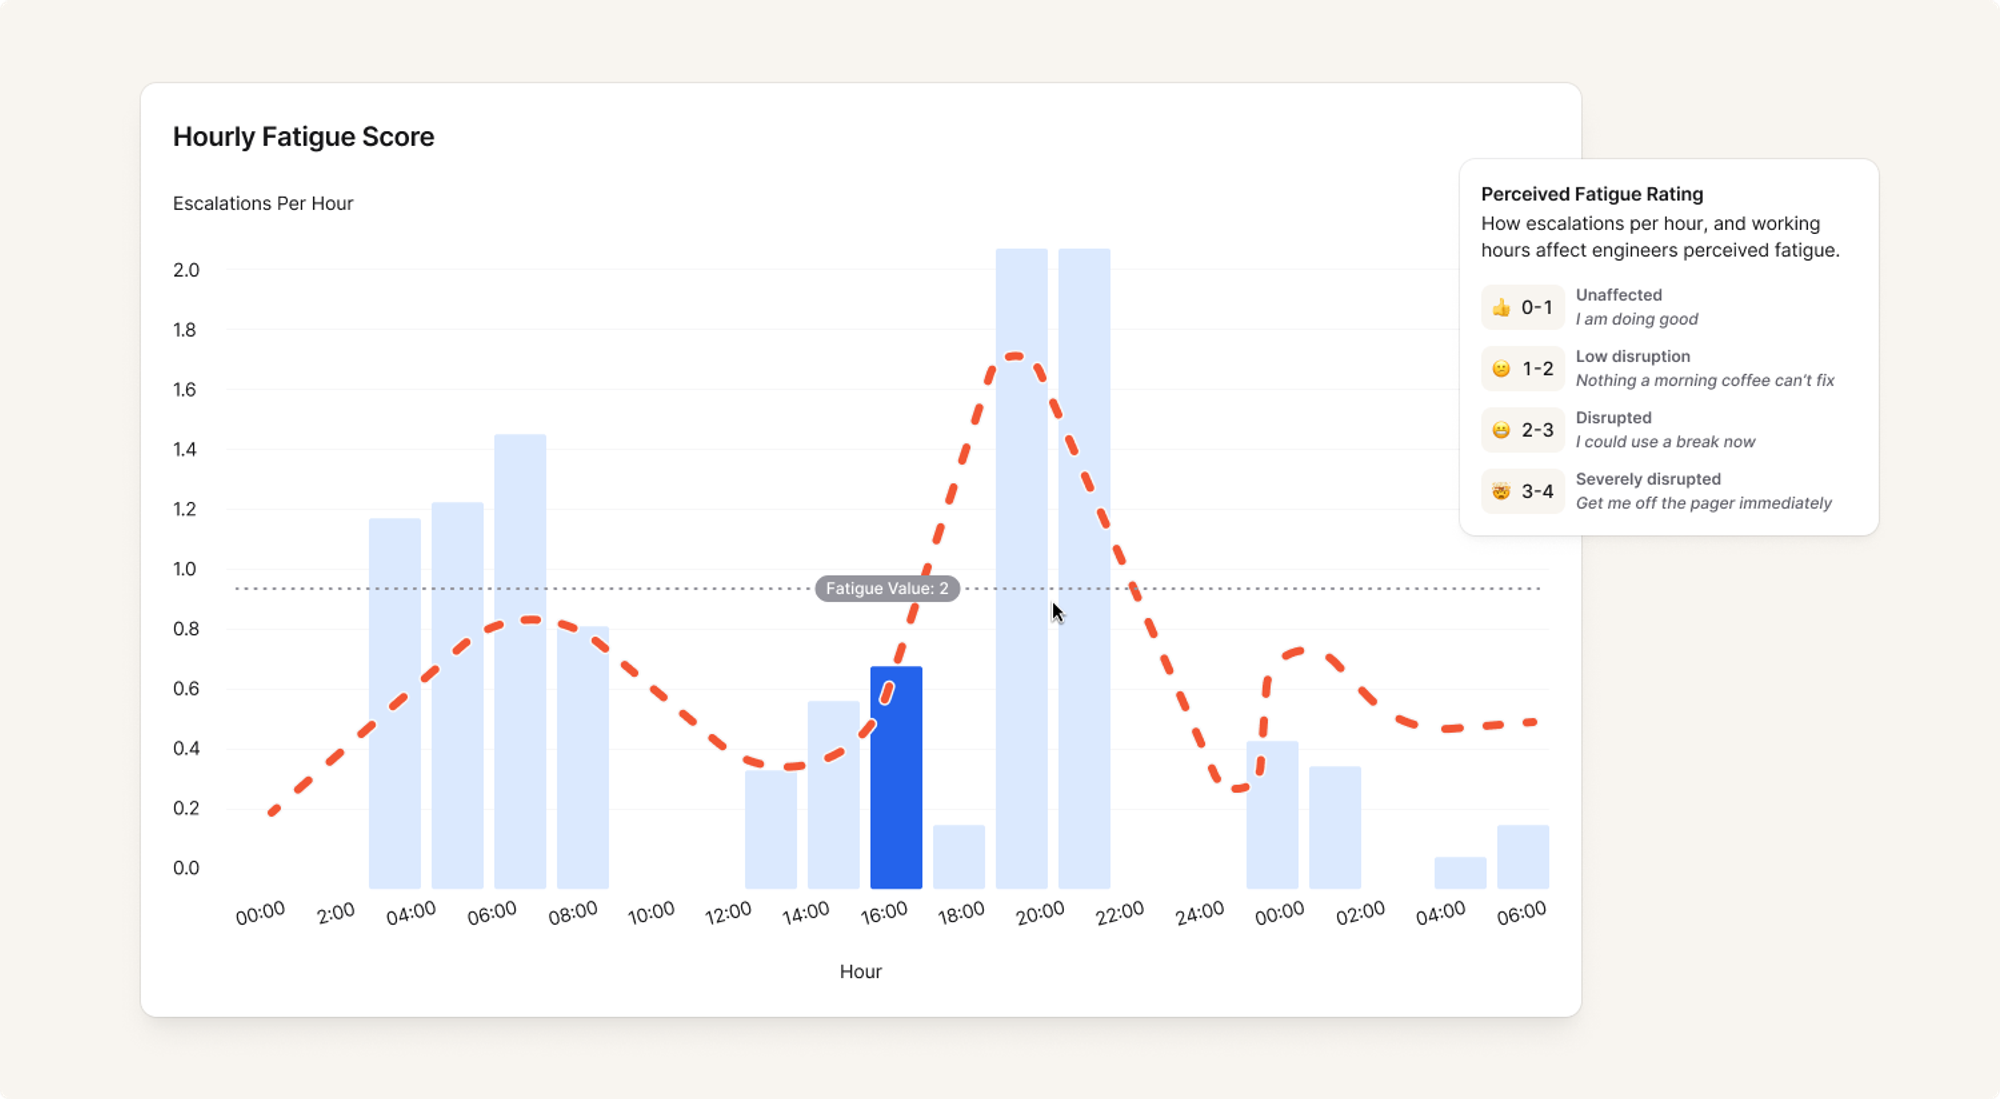Click the Fatigue Value: 2 label pill
Screen dimensions: 2000x1099
click(x=887, y=588)
